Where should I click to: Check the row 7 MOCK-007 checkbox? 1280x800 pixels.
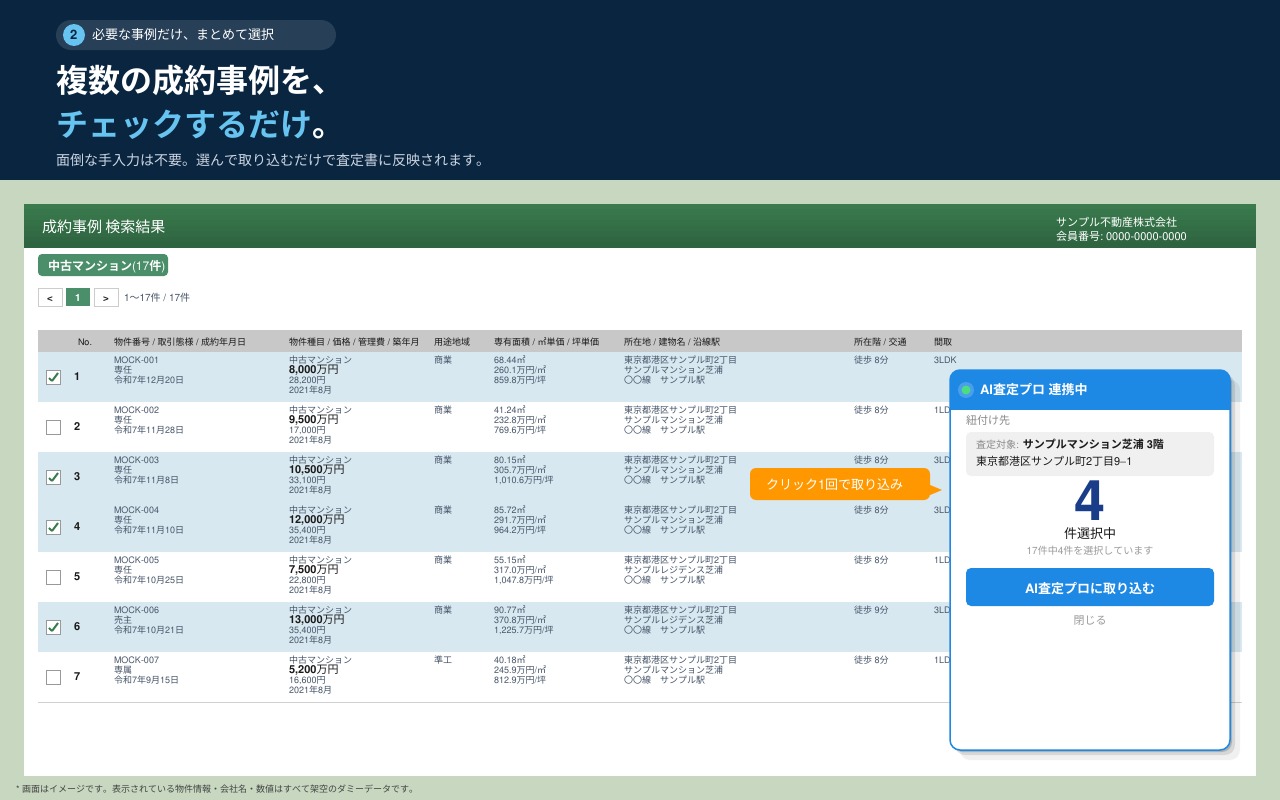click(53, 677)
